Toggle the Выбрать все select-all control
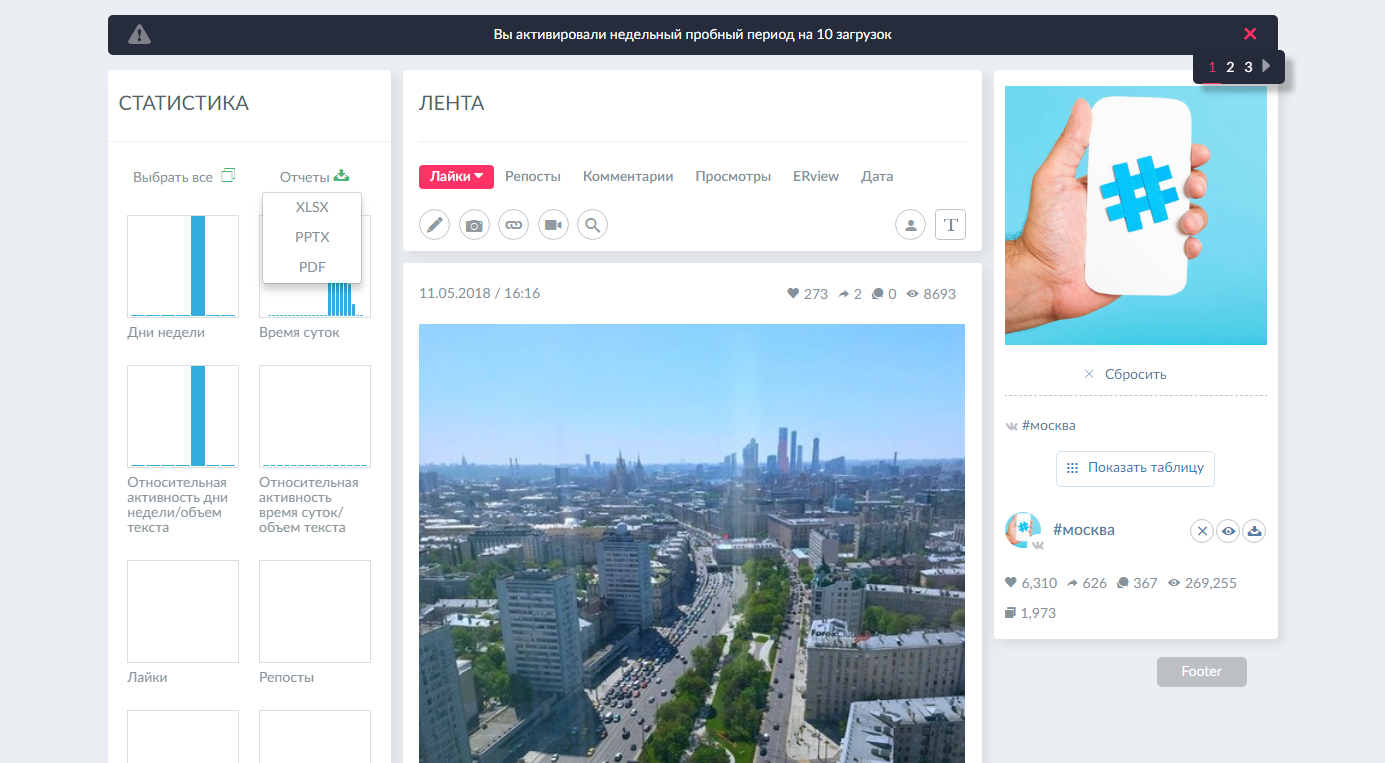1385x763 pixels. (x=184, y=177)
